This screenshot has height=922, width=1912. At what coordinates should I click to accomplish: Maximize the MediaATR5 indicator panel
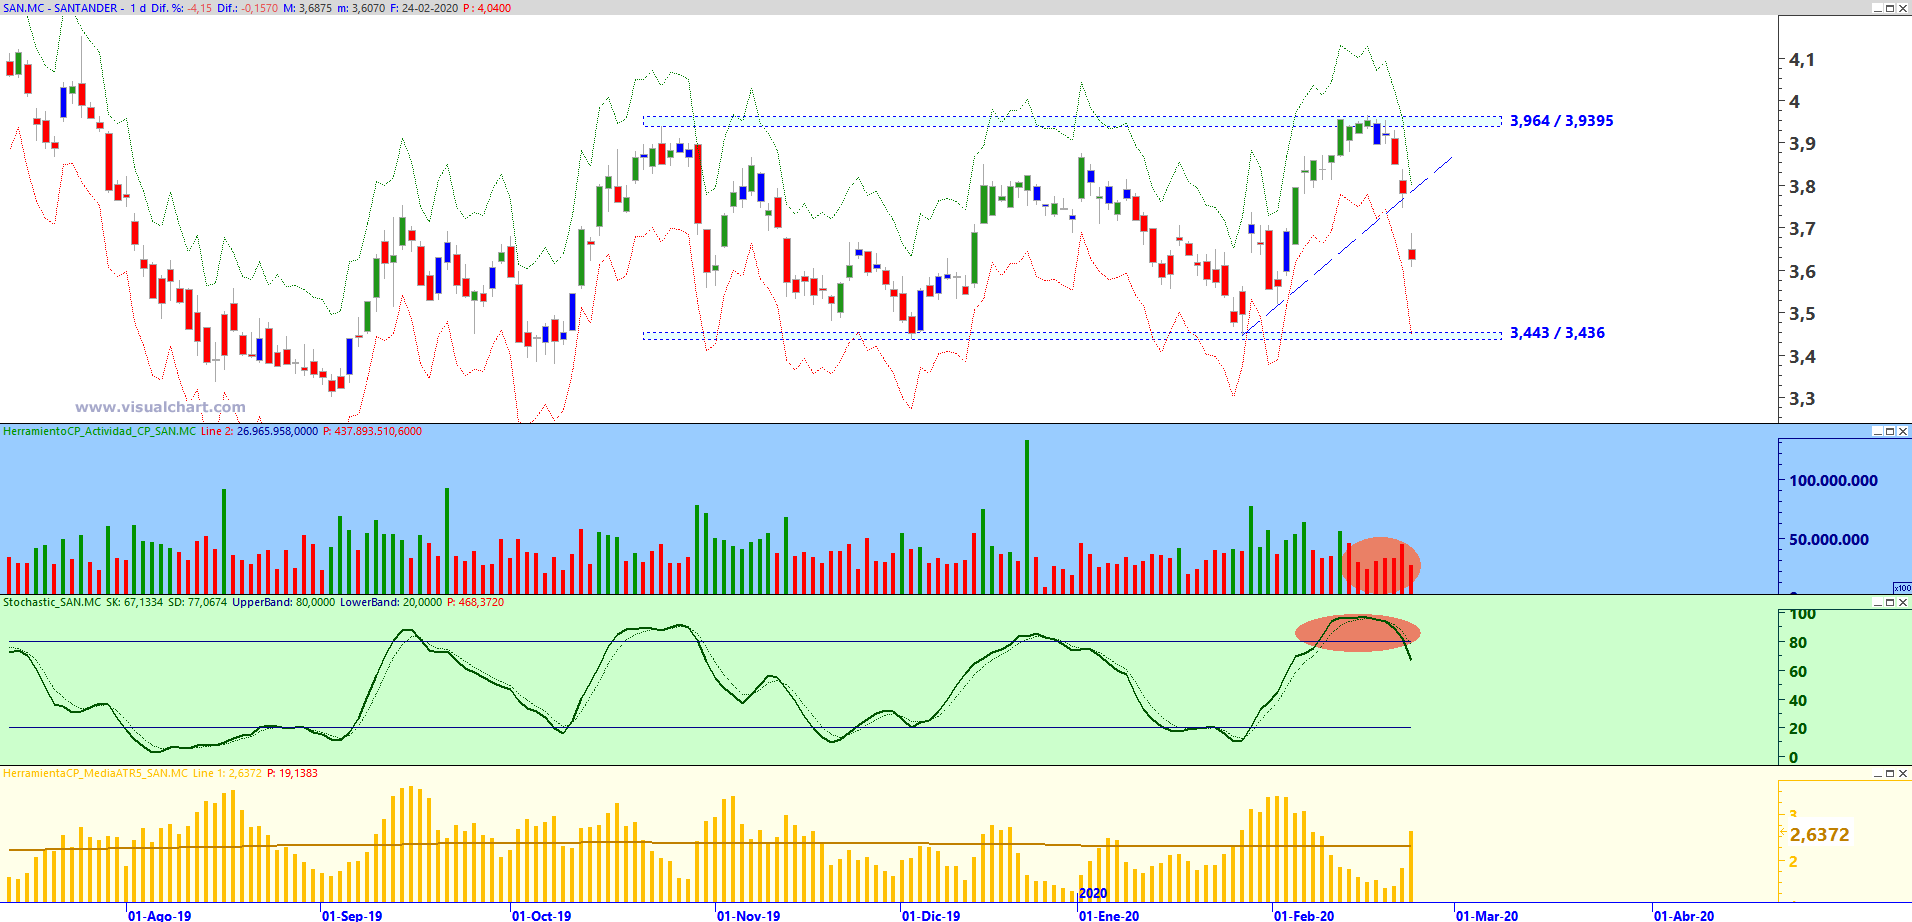[1890, 773]
